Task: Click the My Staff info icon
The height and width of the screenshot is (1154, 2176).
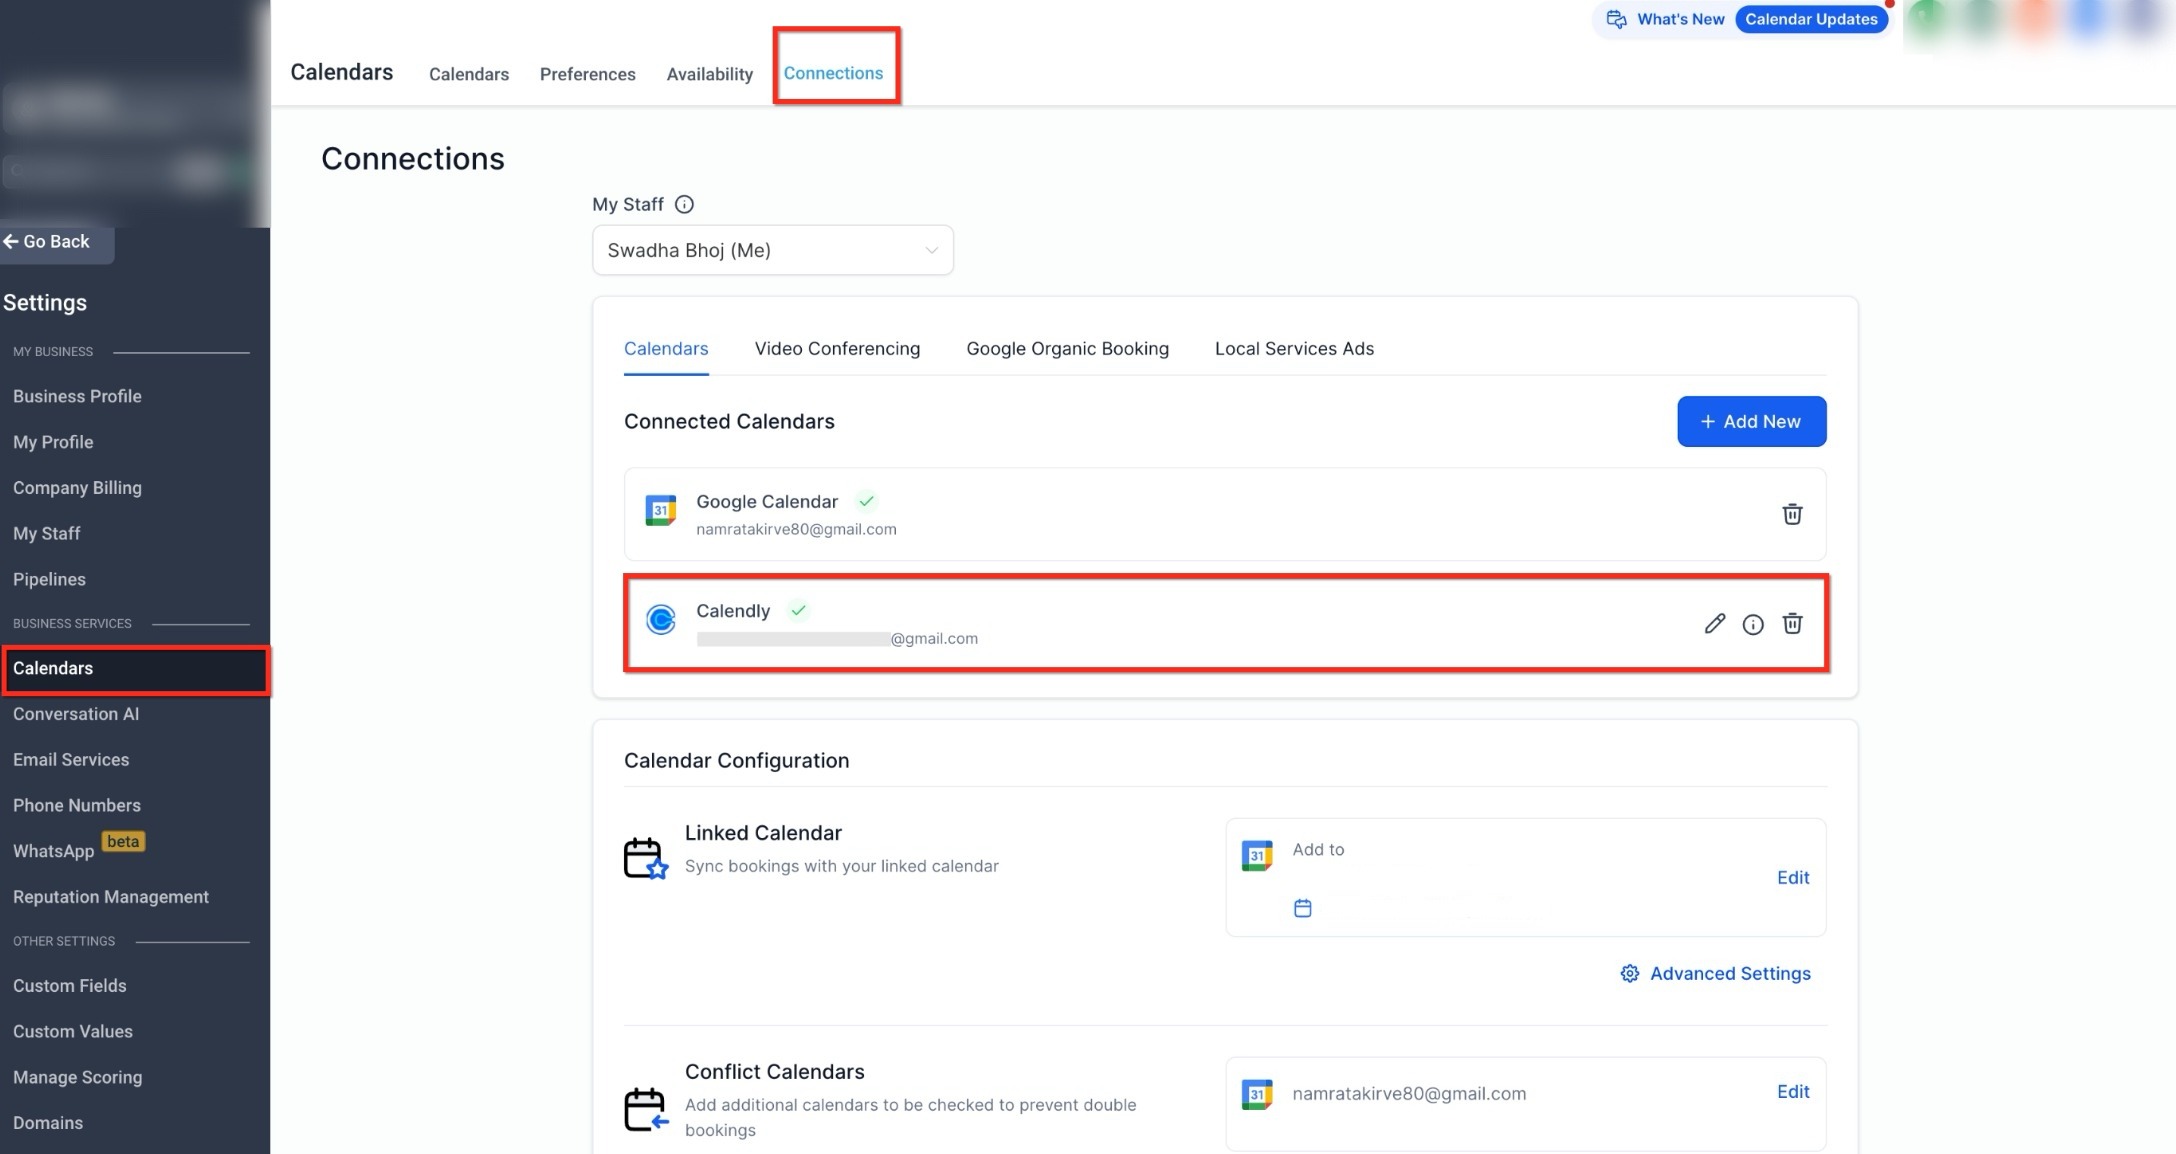Action: tap(684, 204)
